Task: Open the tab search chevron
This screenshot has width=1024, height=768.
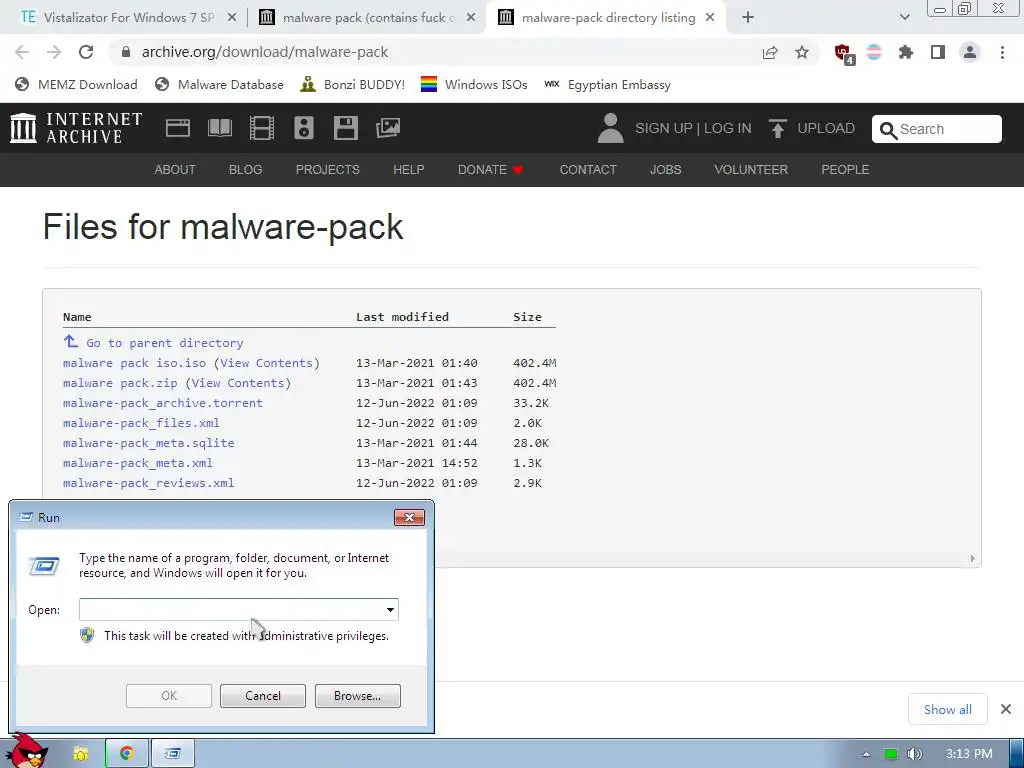Action: click(904, 18)
